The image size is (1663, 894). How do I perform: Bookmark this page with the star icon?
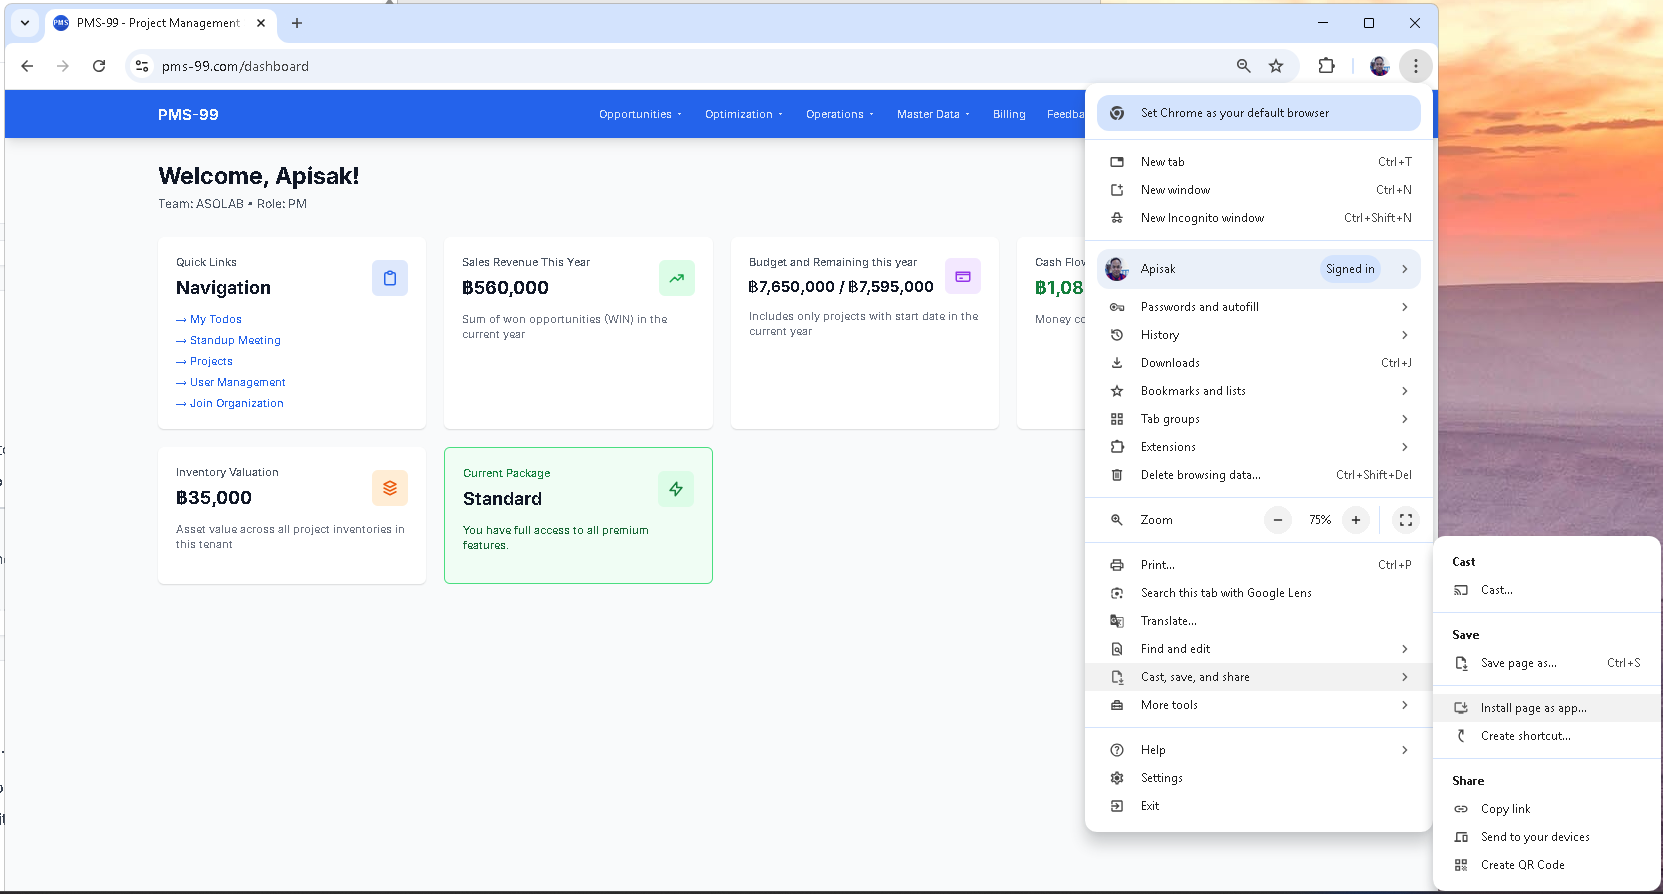[1276, 66]
